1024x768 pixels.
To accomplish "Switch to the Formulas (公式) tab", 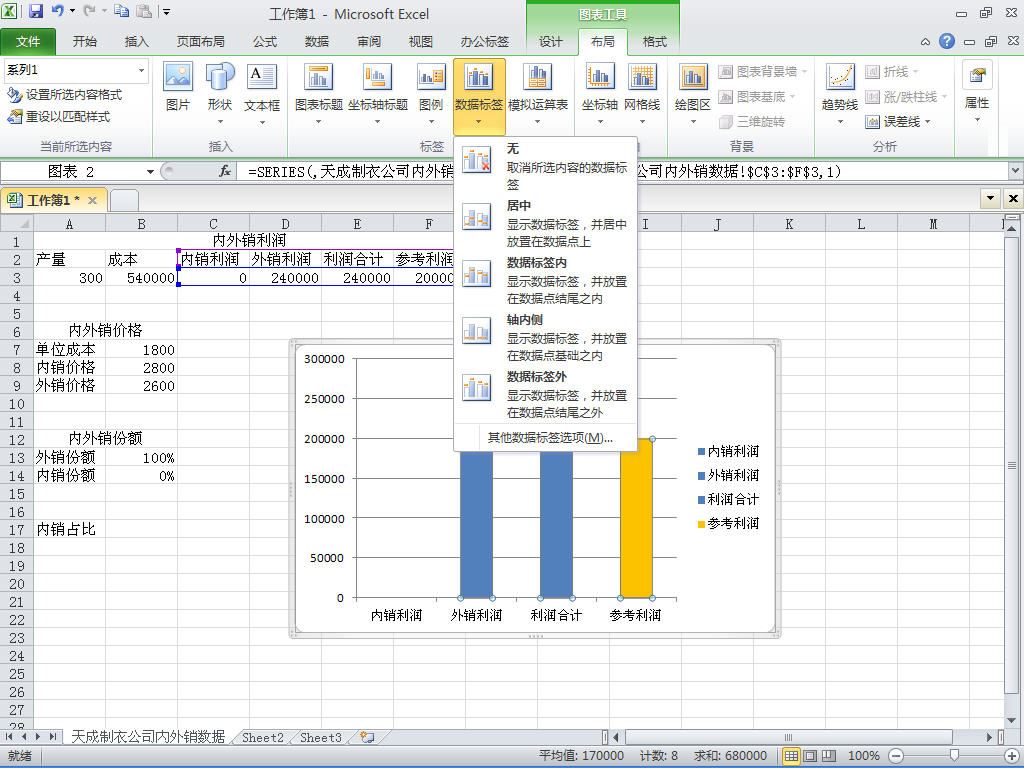I will coord(264,41).
